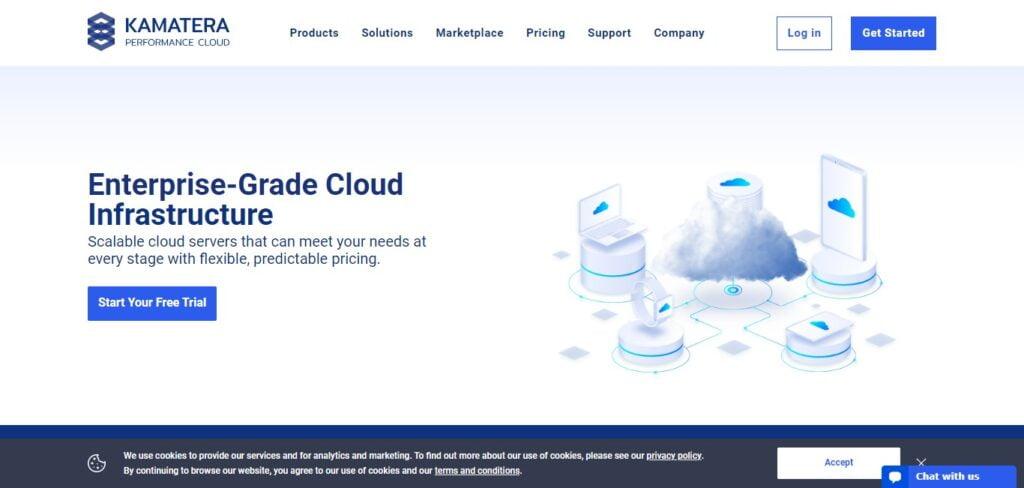This screenshot has height=488, width=1024.
Task: Click Start Your Free Trial
Action: point(152,303)
